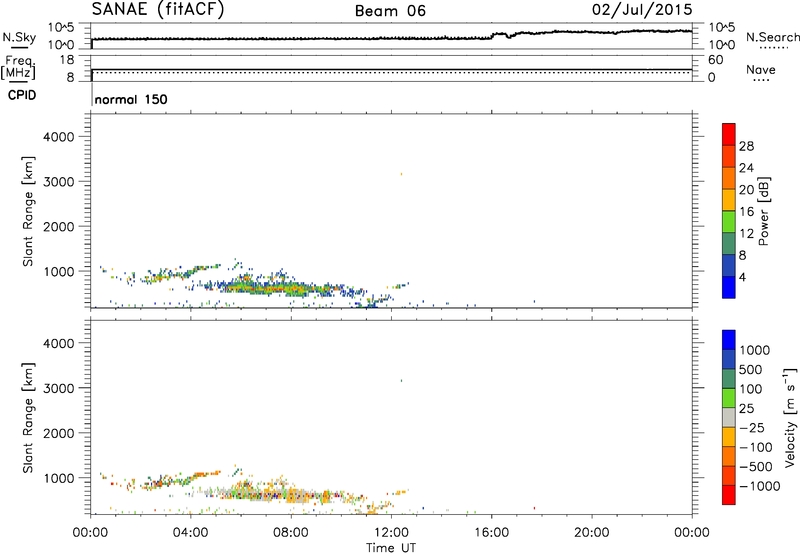Select the Beam 06 heading
This screenshot has height=554, width=800.
[390, 11]
